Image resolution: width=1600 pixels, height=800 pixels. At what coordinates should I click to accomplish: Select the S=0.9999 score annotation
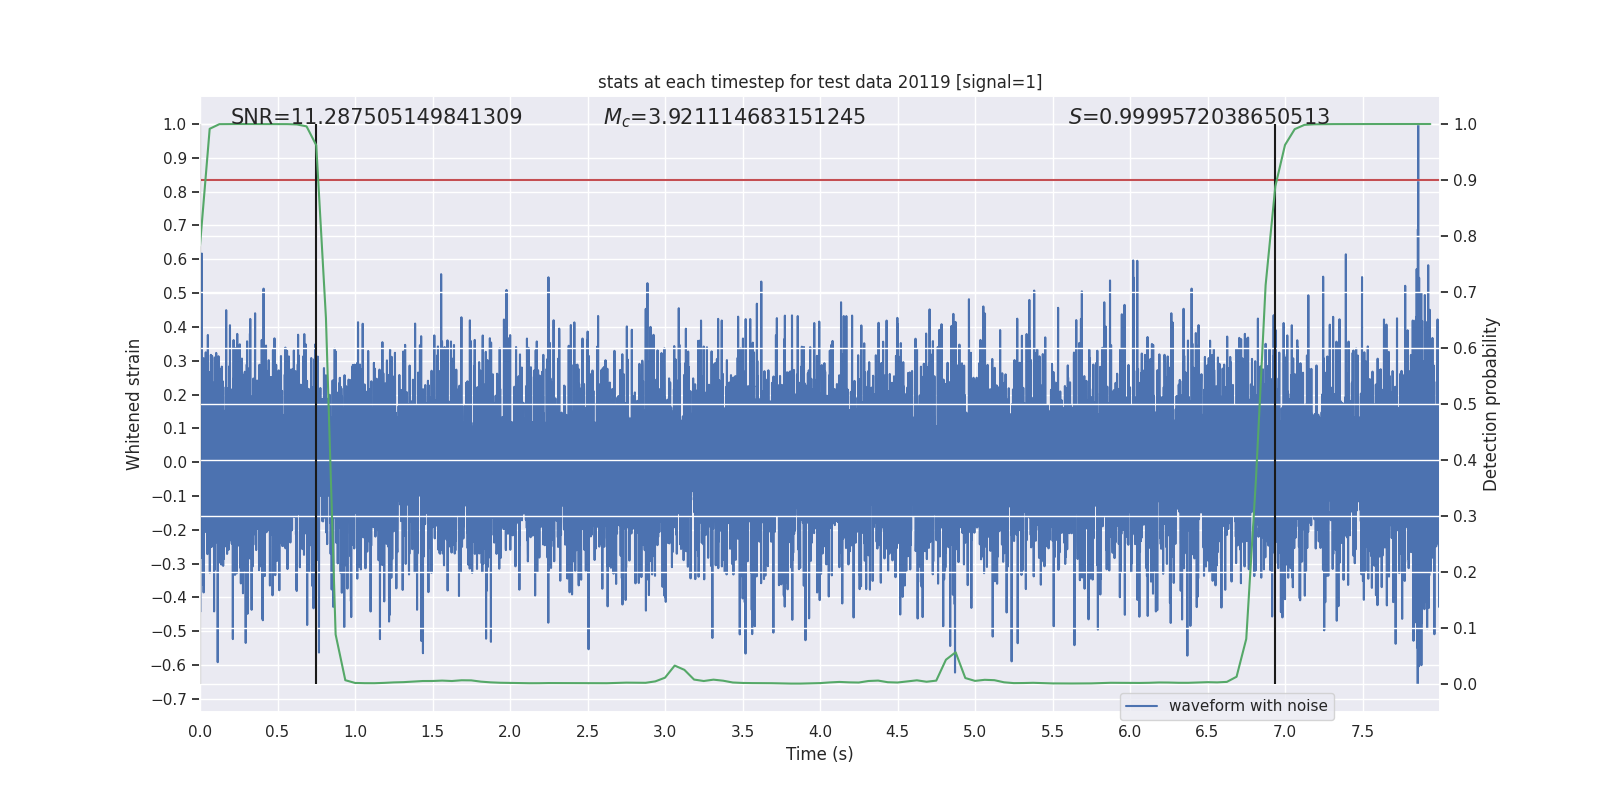[x=1198, y=117]
